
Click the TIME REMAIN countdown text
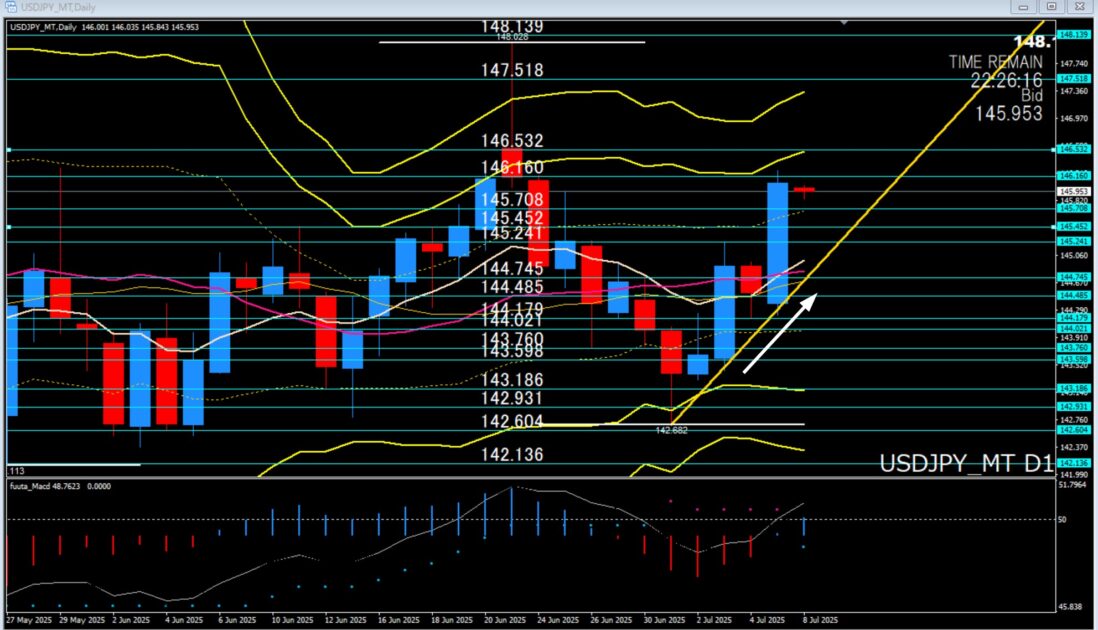995,62
